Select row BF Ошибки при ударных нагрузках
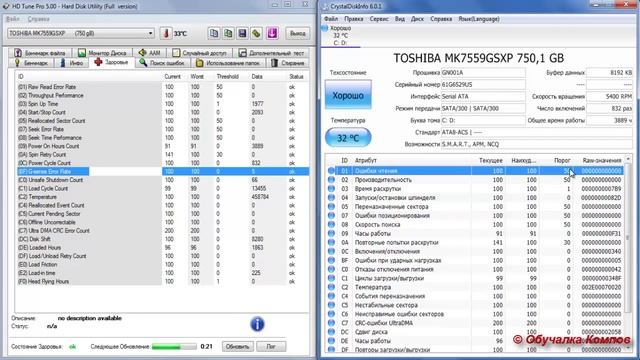This screenshot has height=360, width=640. tap(475, 260)
